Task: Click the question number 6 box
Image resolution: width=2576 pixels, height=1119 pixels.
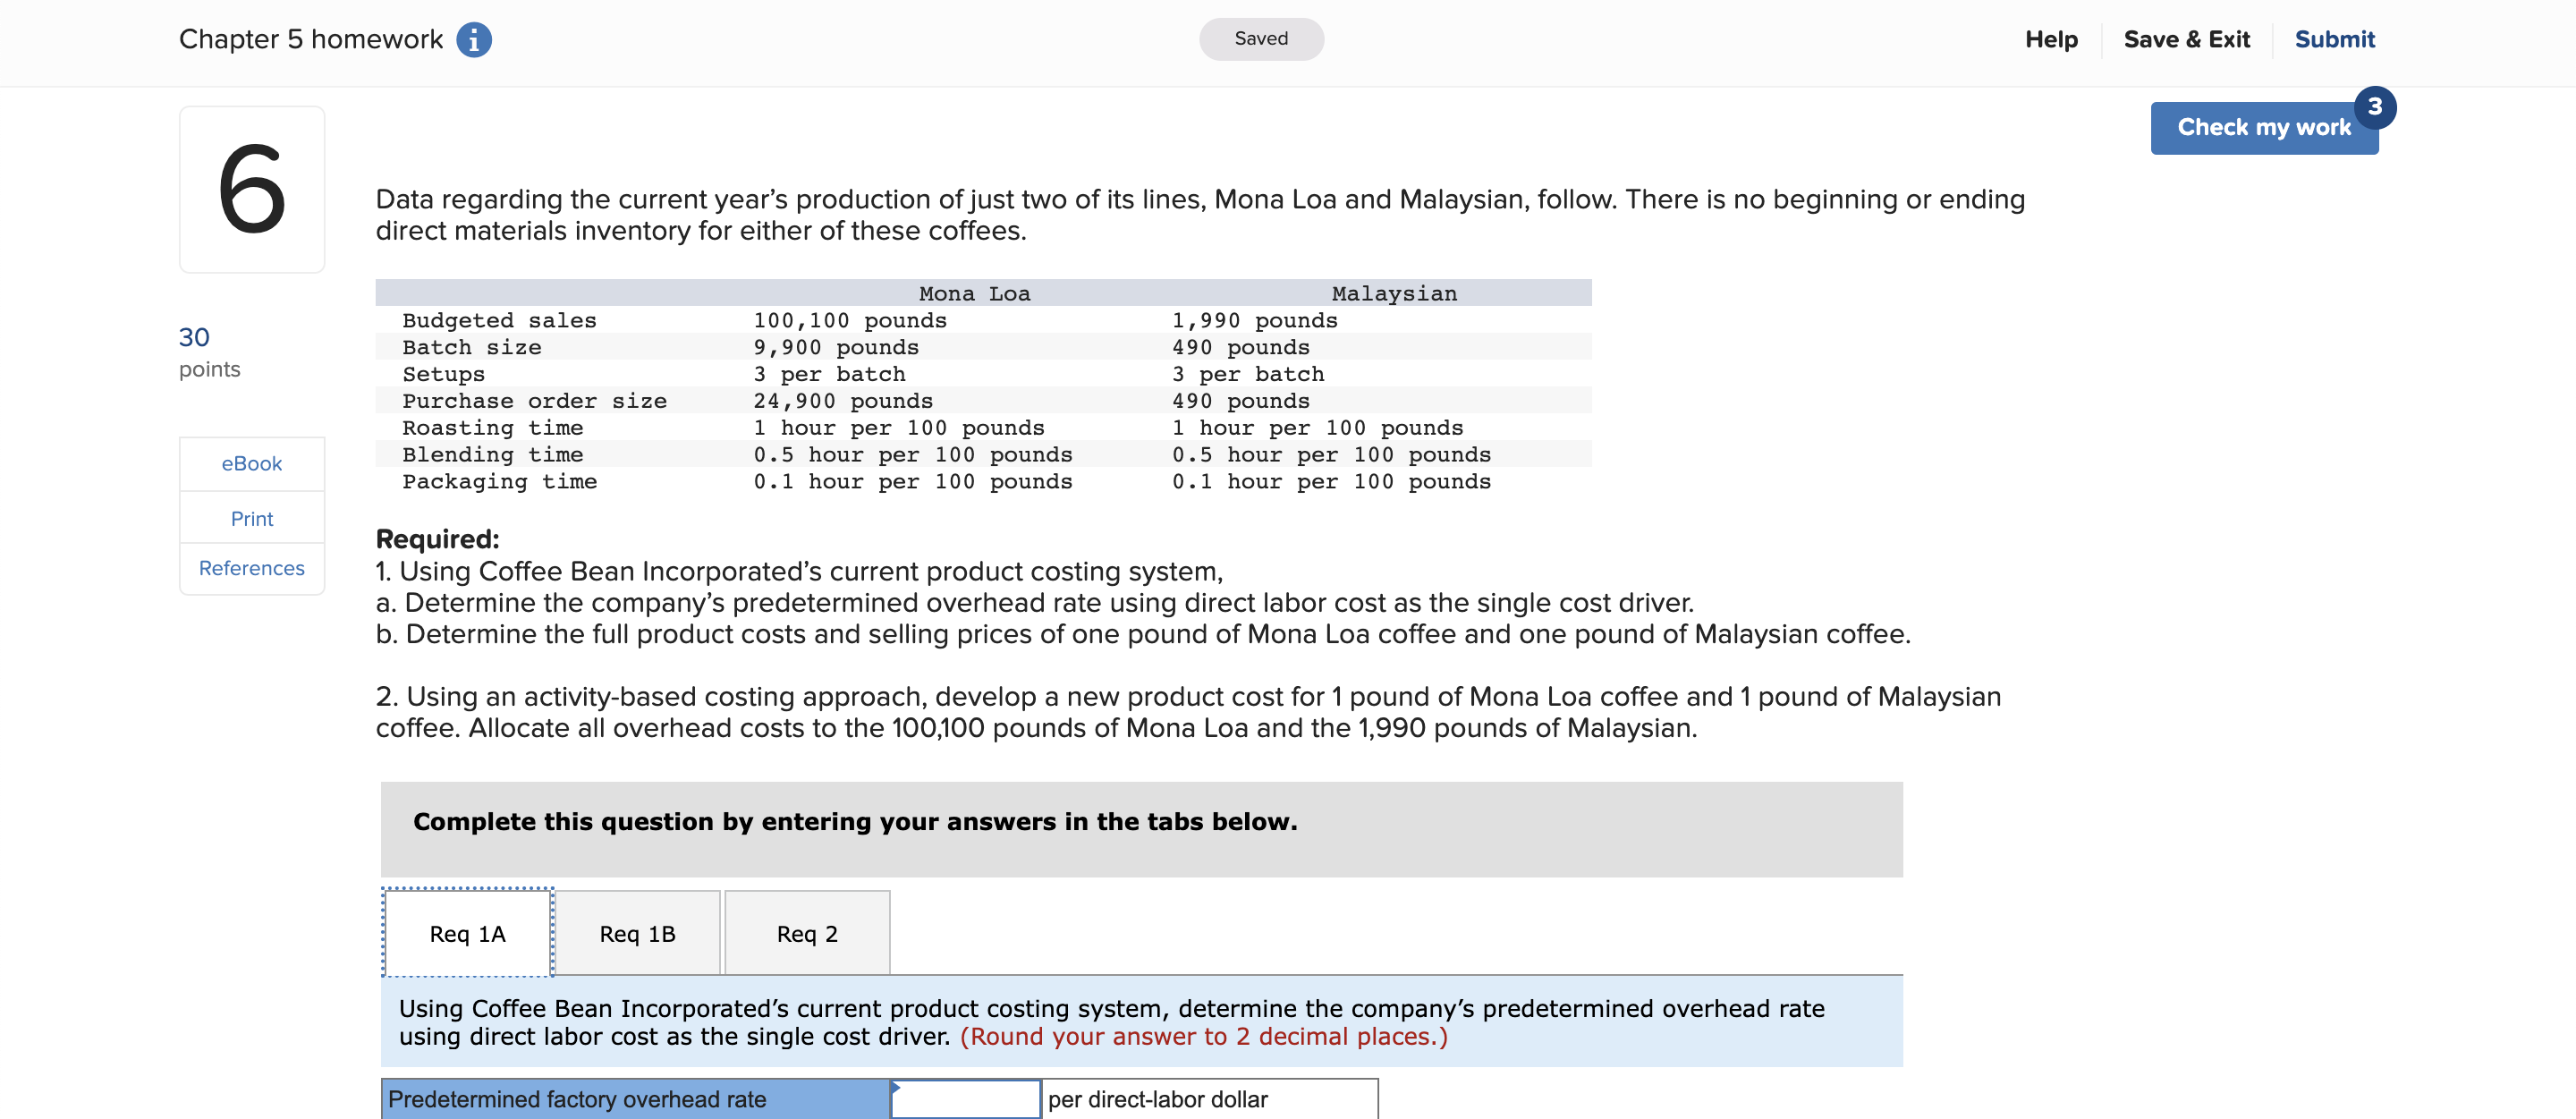Action: point(251,188)
